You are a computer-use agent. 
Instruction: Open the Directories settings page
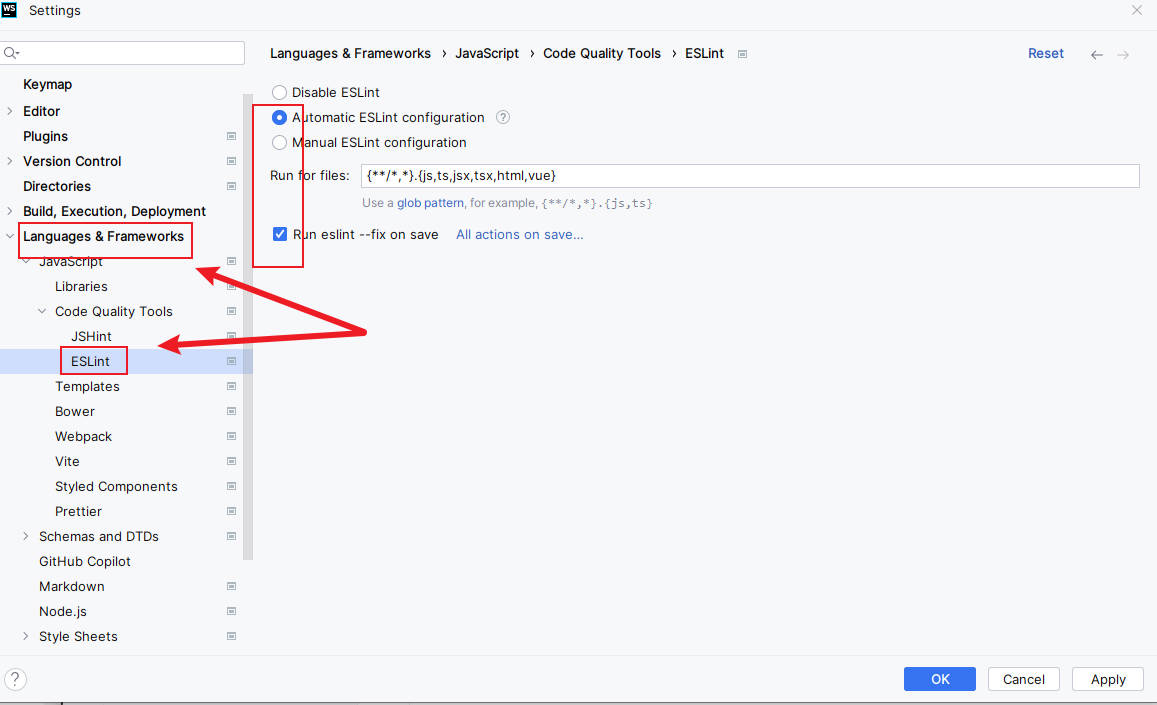click(57, 187)
